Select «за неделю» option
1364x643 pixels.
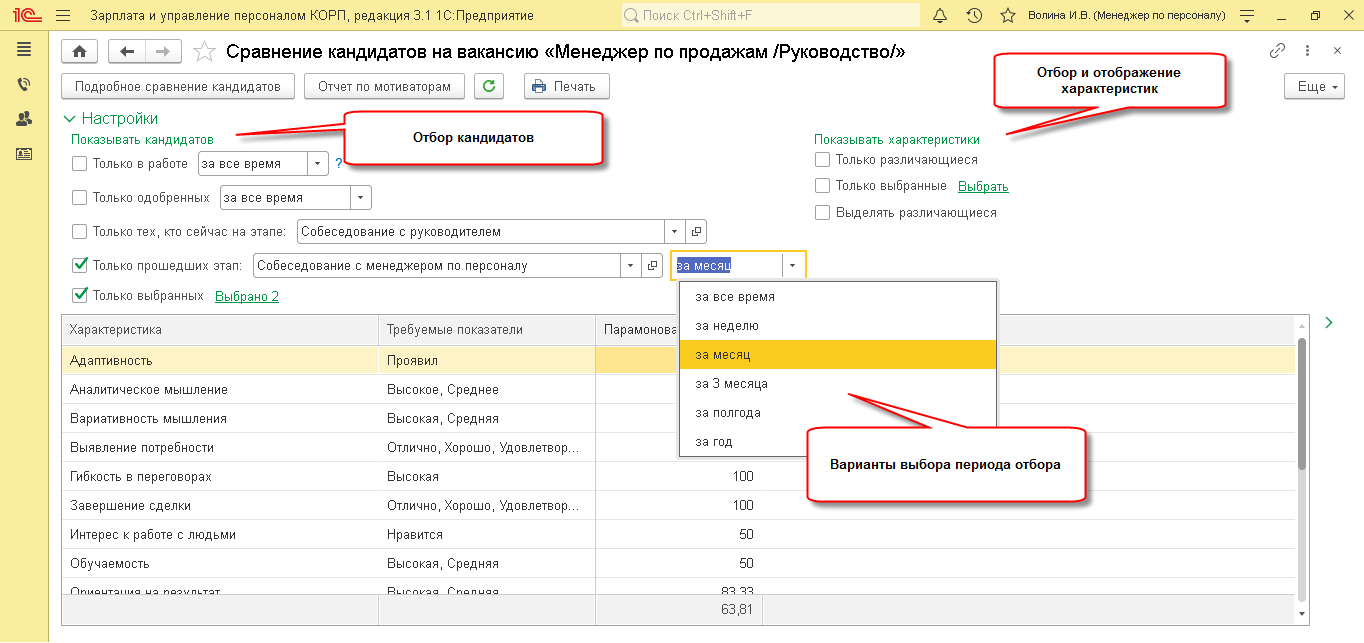[x=837, y=326]
